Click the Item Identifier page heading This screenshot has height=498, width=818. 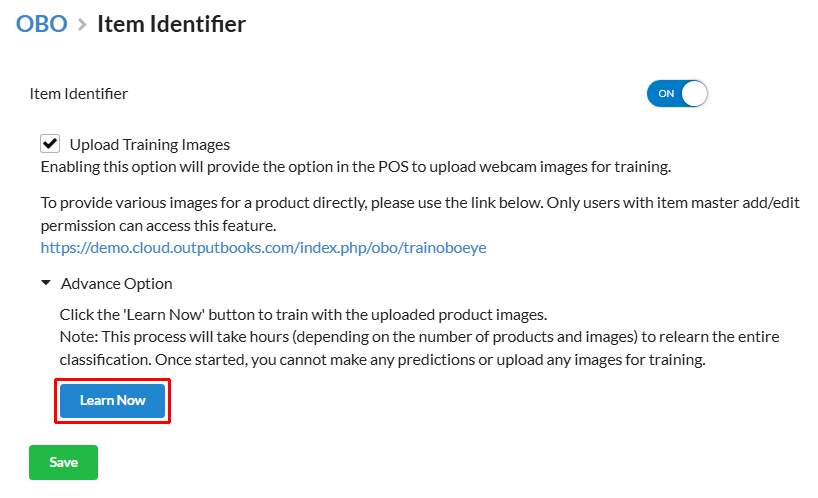tap(172, 24)
